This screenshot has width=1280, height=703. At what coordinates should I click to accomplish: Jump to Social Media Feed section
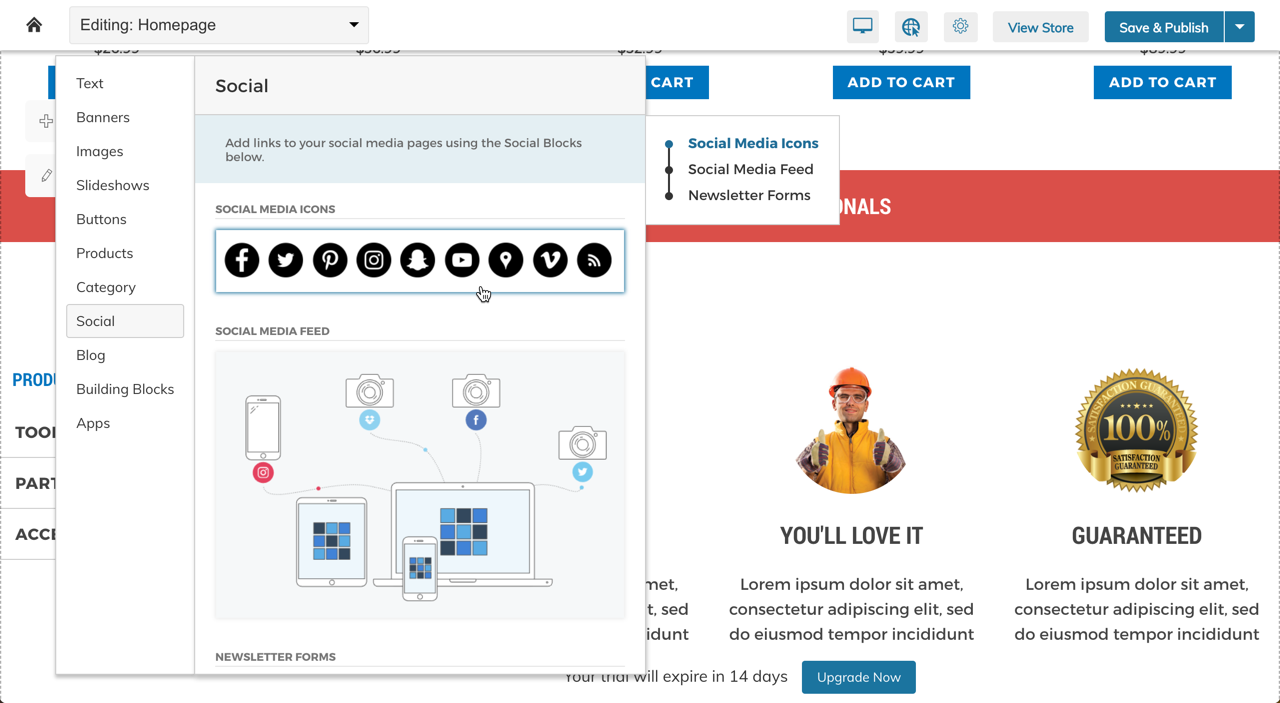pyautogui.click(x=751, y=169)
